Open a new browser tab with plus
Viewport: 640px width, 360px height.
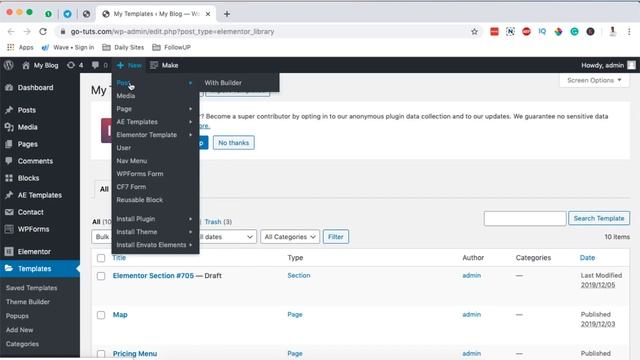point(227,14)
